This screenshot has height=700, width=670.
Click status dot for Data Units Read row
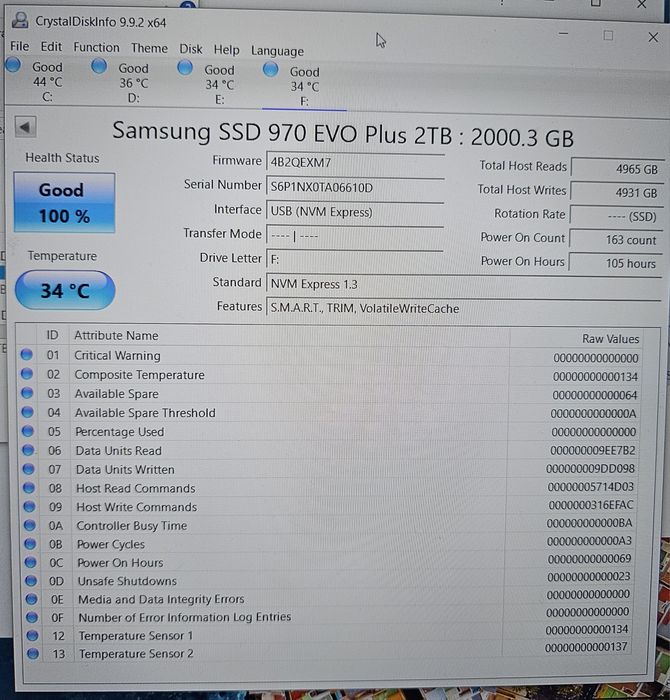[x=28, y=450]
